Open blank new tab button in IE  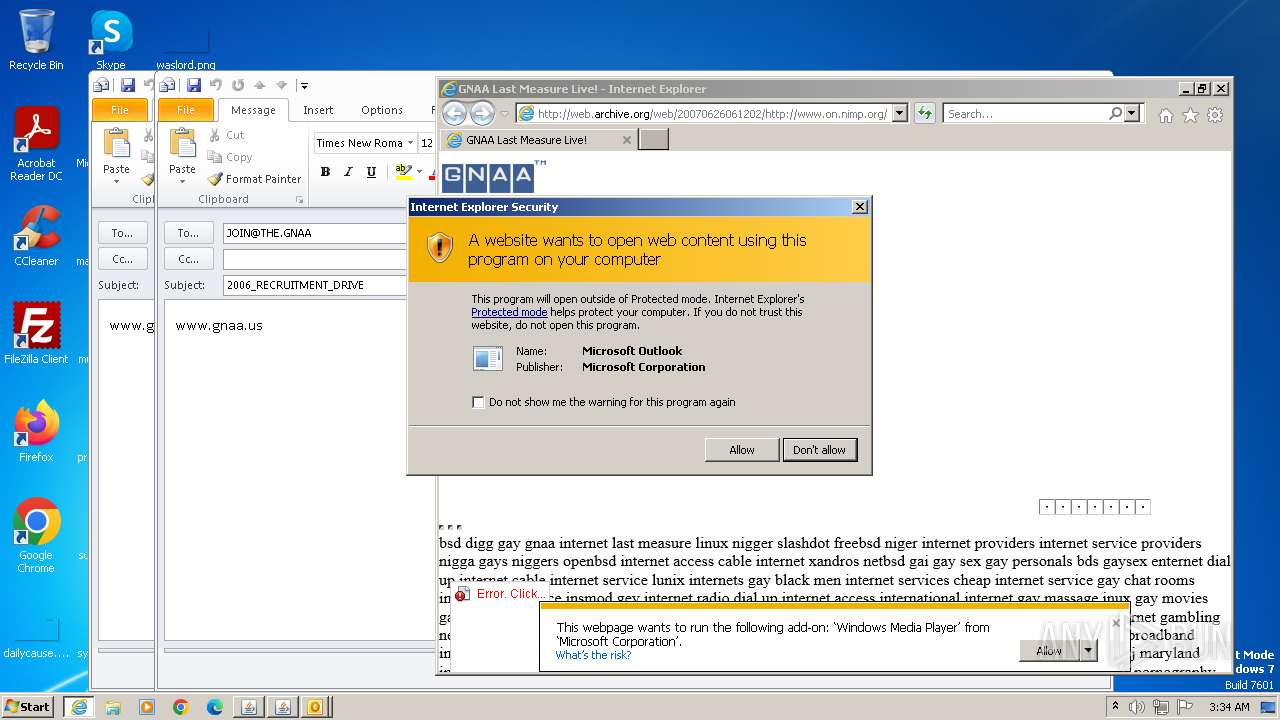[653, 140]
